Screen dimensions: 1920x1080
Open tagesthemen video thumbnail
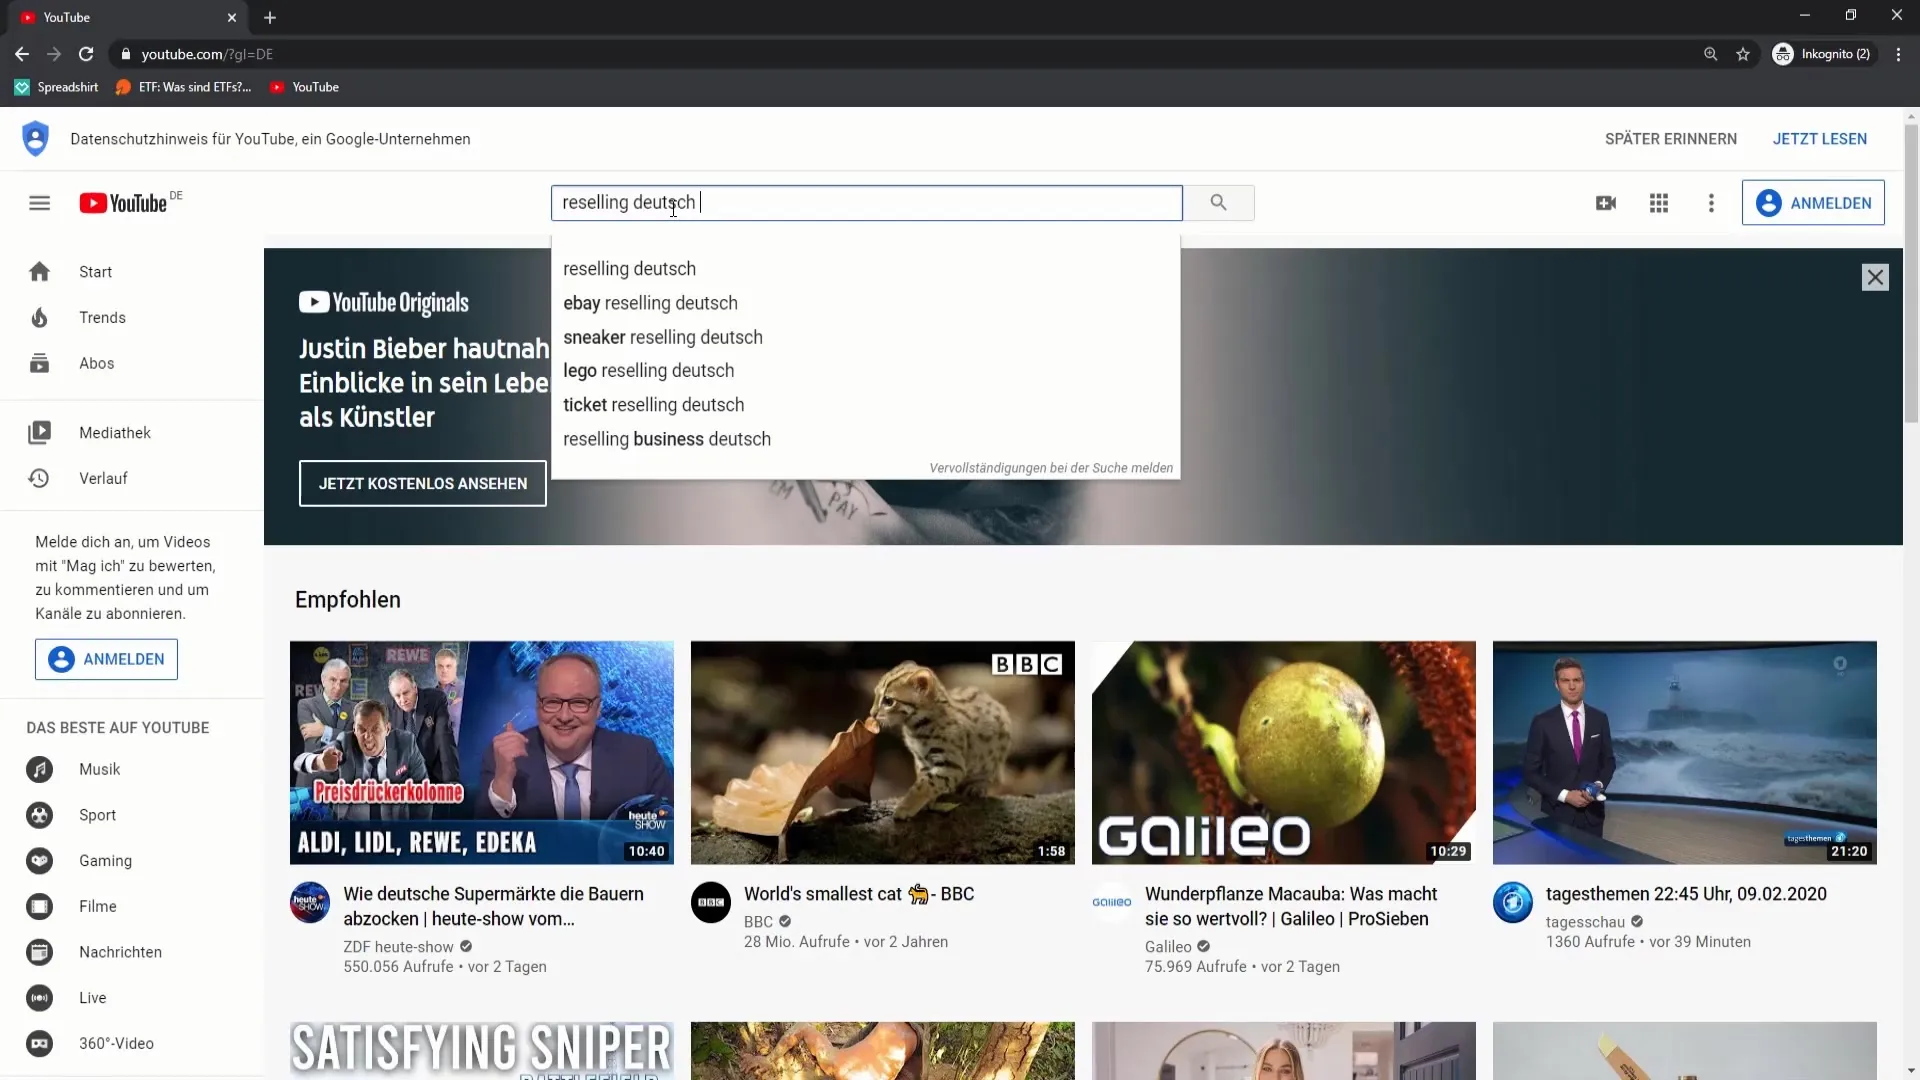(x=1685, y=753)
